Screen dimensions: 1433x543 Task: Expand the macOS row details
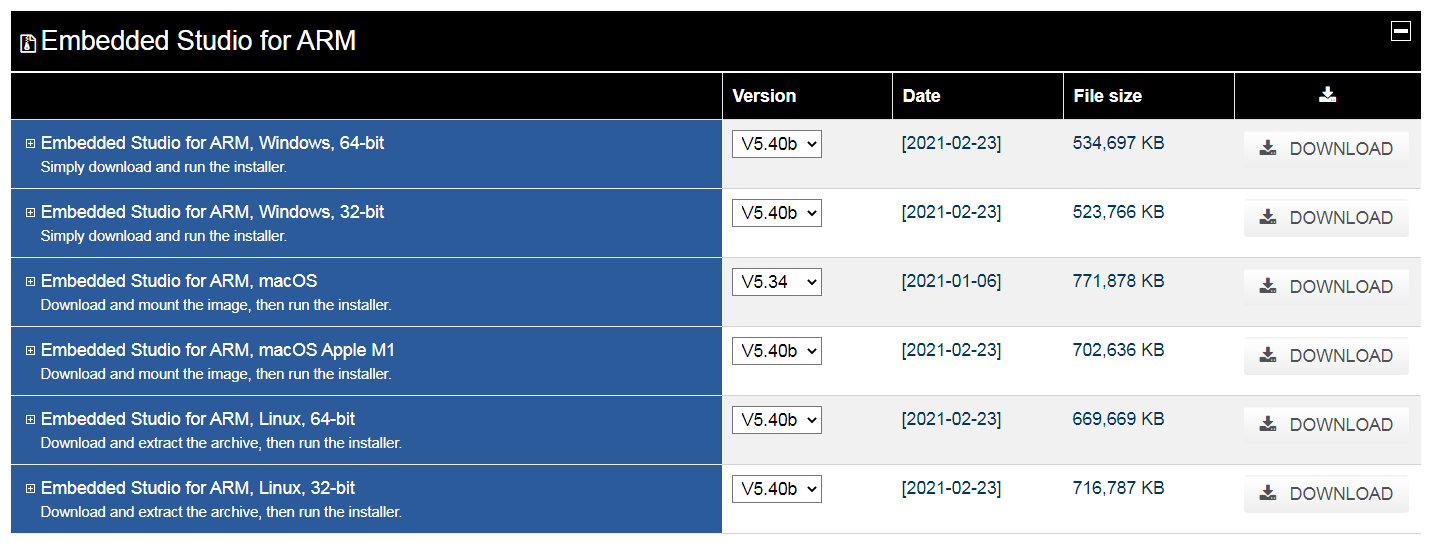(x=30, y=281)
